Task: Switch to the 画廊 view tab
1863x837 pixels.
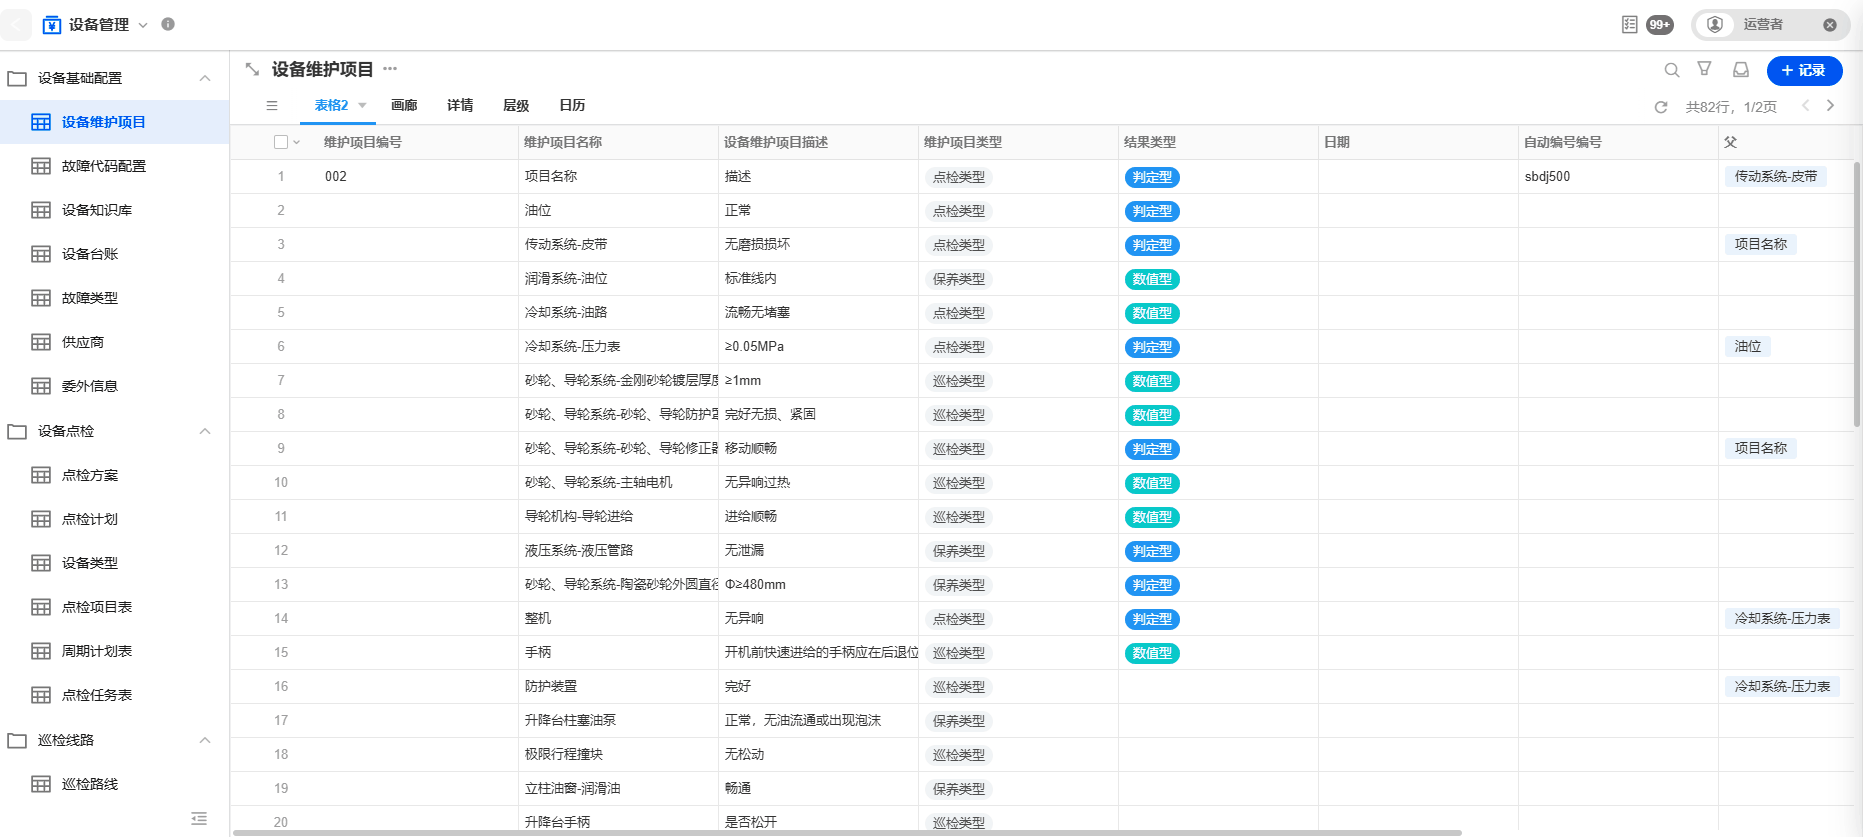Action: (404, 106)
